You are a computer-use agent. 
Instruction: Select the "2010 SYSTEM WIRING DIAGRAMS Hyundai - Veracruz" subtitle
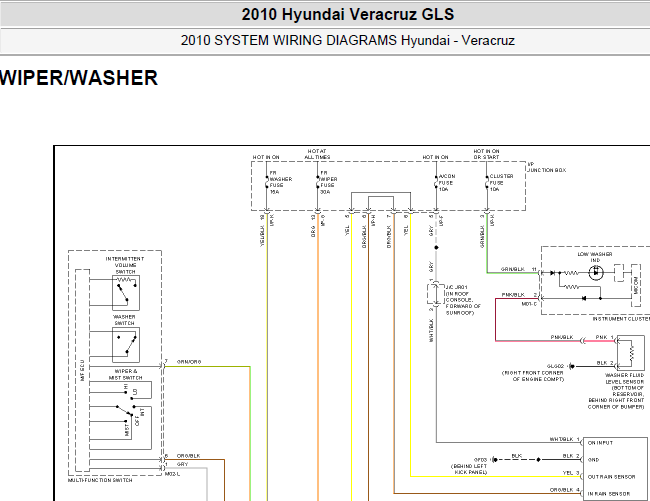point(348,41)
